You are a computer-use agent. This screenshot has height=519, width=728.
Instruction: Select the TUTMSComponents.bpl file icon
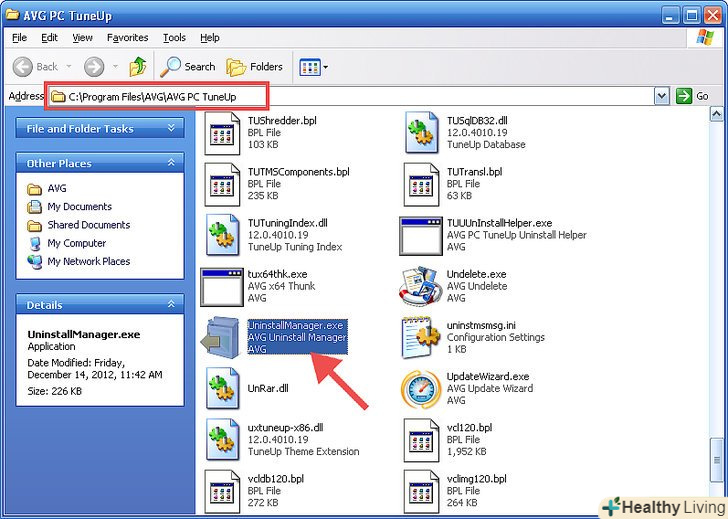222,184
